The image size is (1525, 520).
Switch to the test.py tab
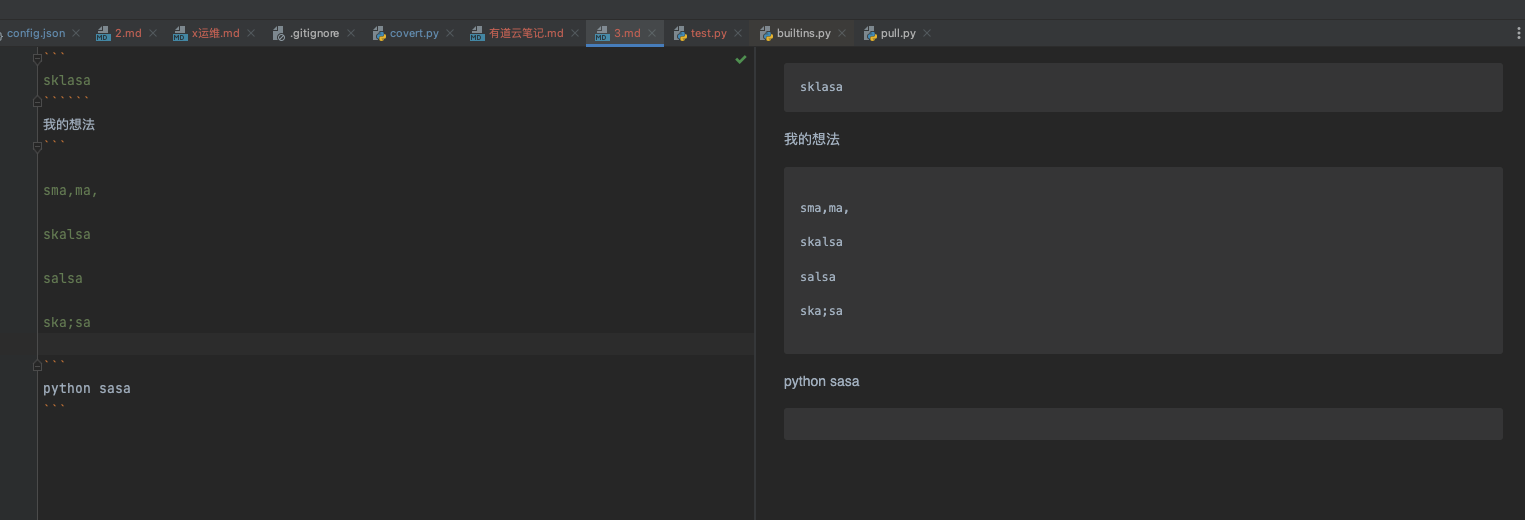(708, 33)
